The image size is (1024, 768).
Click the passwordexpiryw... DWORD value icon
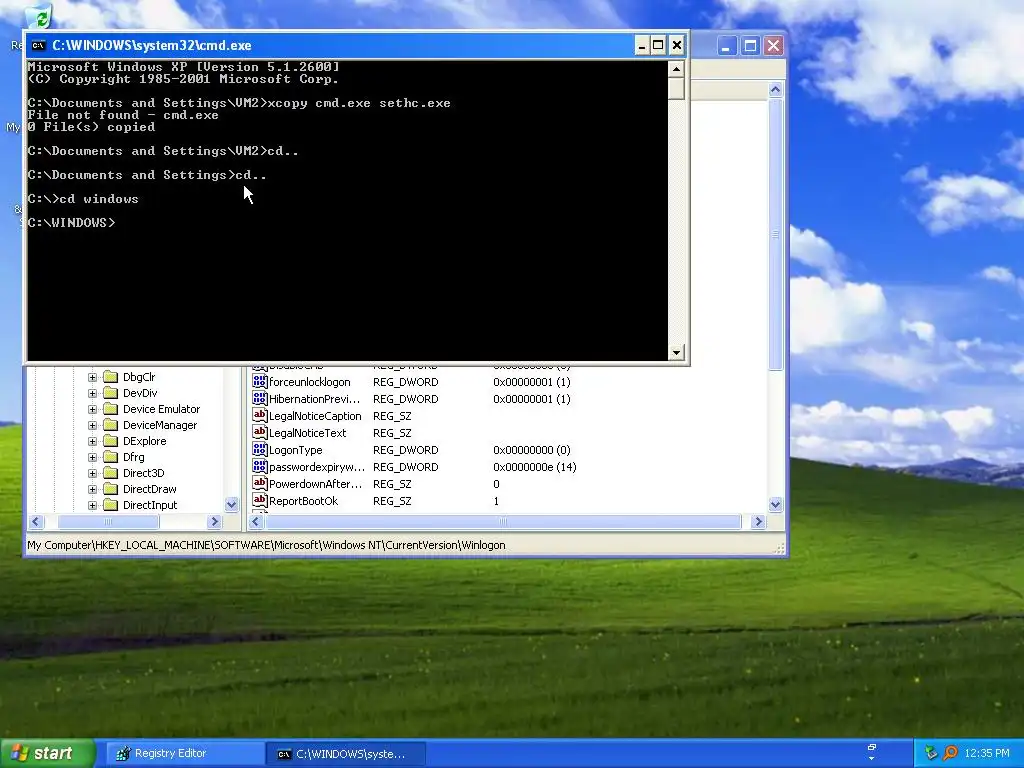(x=259, y=466)
